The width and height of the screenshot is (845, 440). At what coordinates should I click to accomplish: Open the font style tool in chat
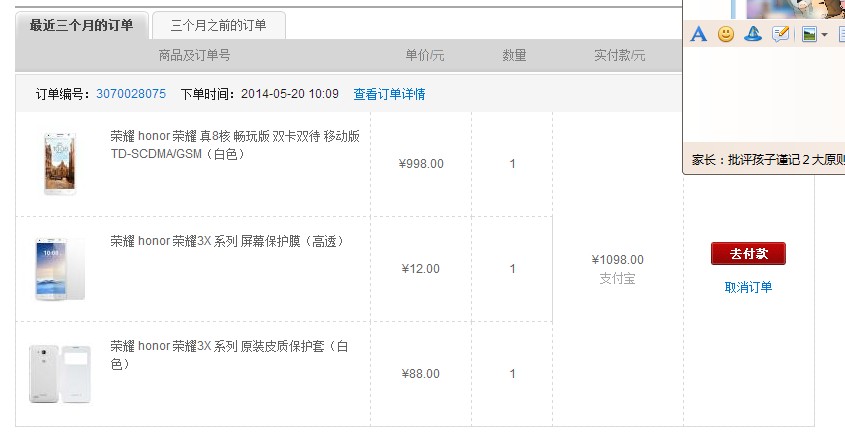pos(699,34)
